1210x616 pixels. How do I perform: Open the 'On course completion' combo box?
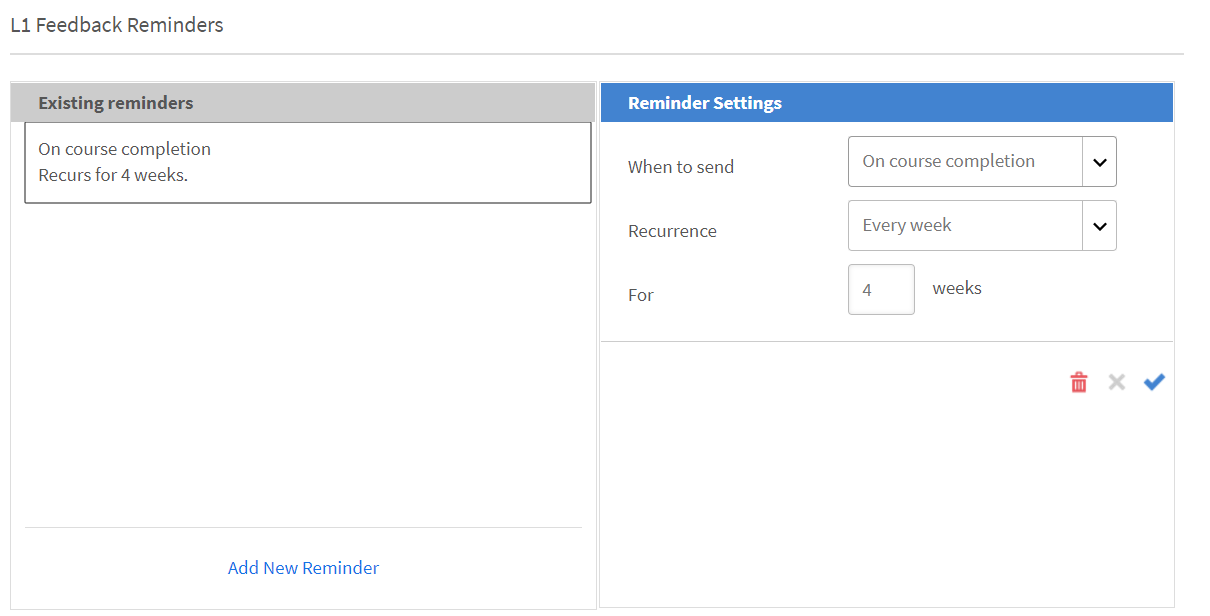(964, 162)
